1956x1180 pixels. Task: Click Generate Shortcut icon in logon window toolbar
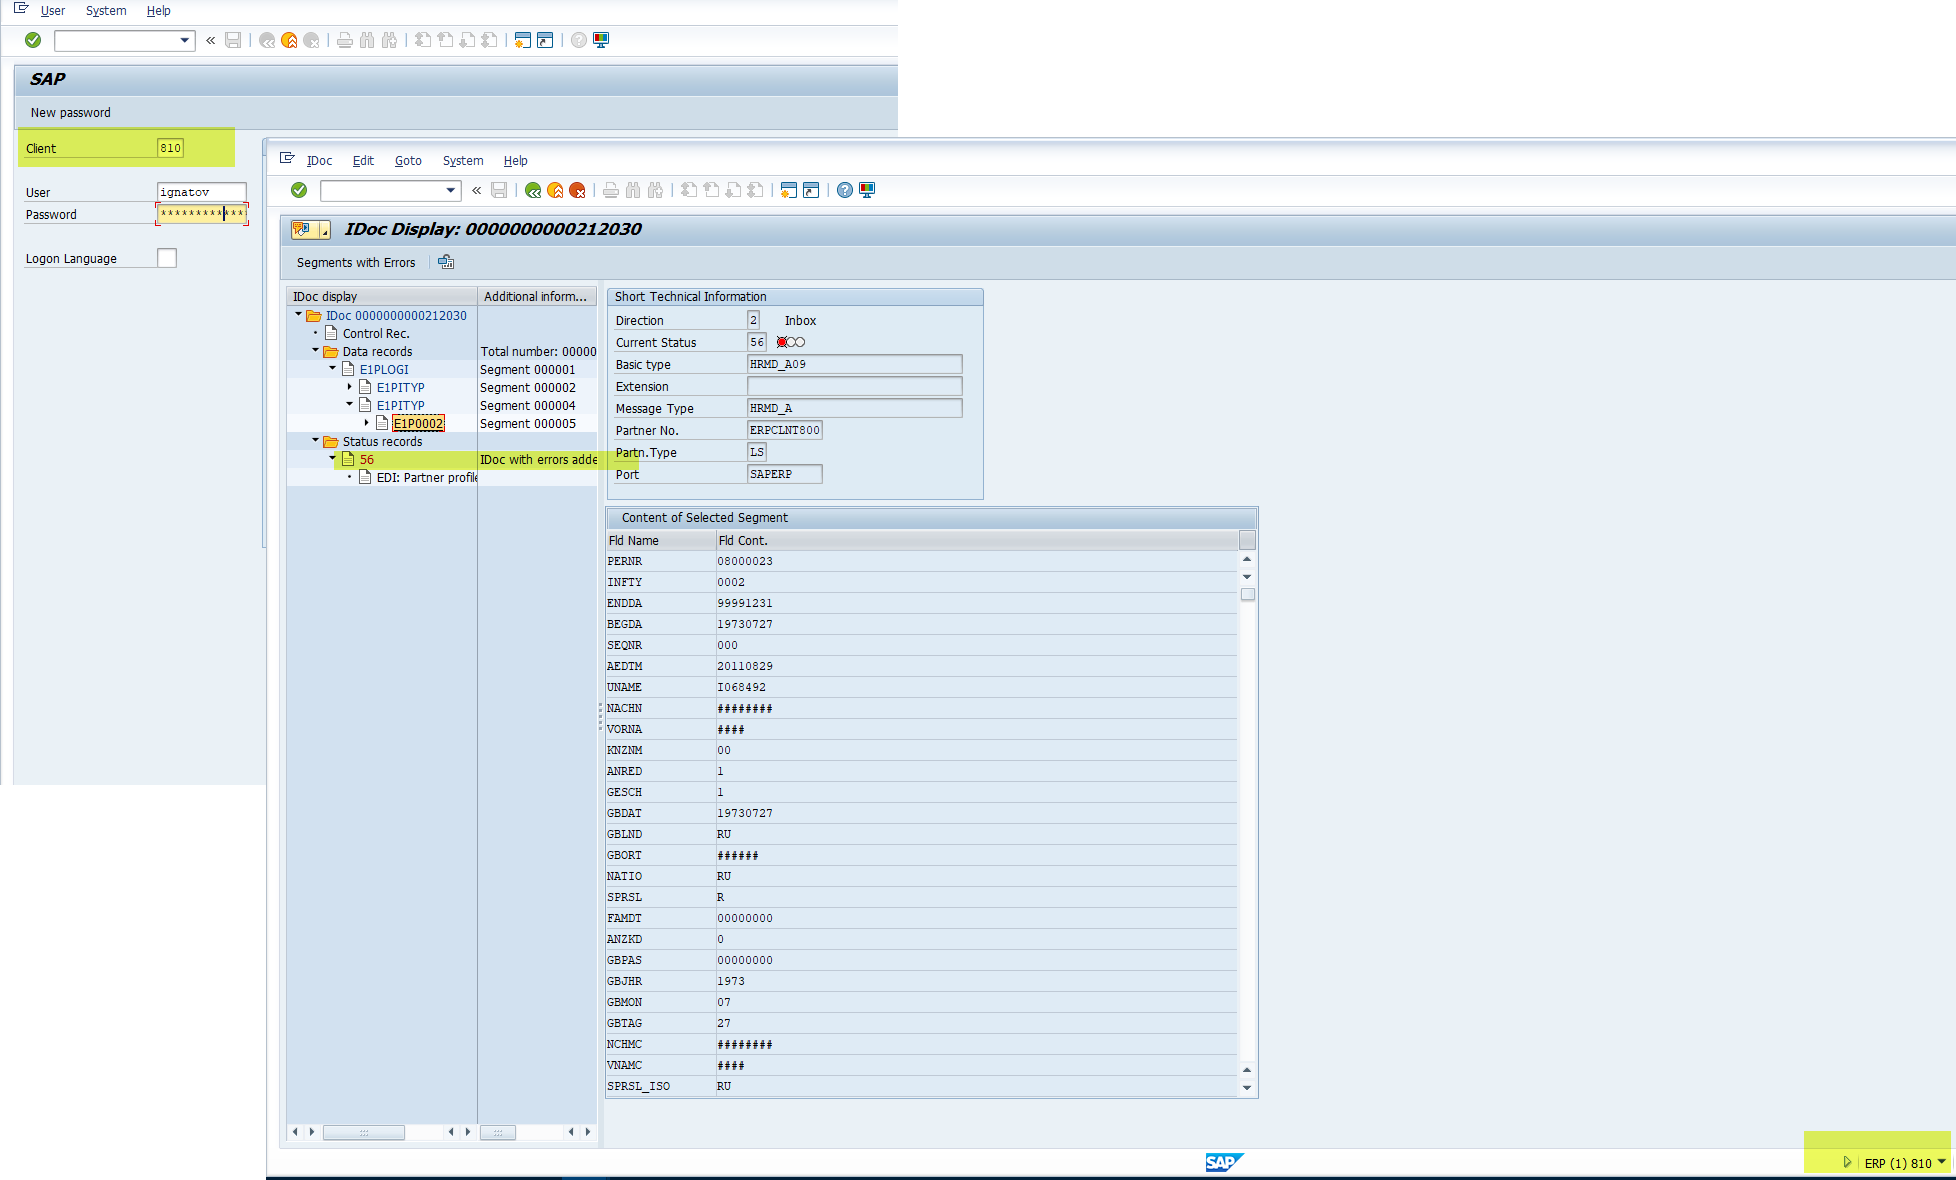click(x=545, y=40)
